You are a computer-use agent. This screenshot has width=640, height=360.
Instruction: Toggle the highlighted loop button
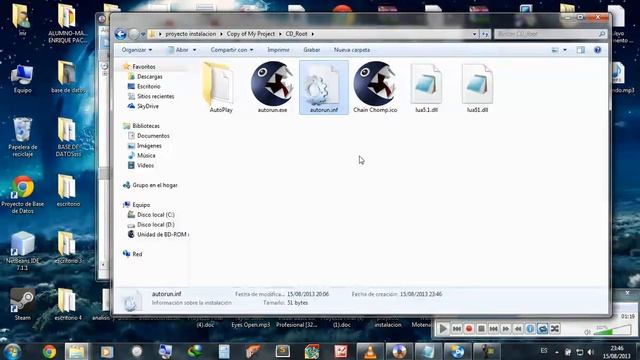tap(542, 329)
